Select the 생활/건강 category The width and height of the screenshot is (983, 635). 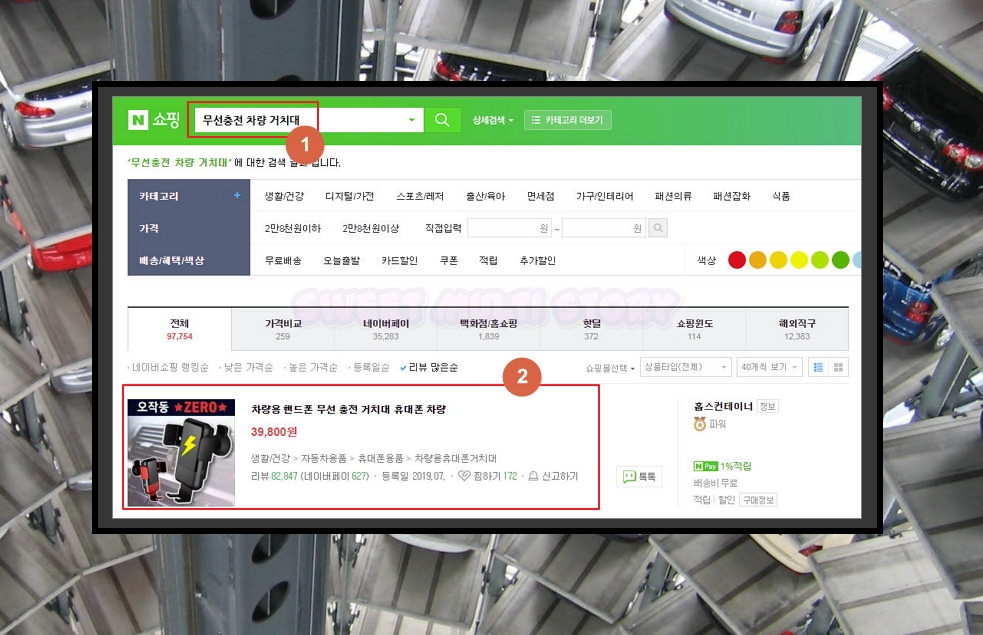284,196
